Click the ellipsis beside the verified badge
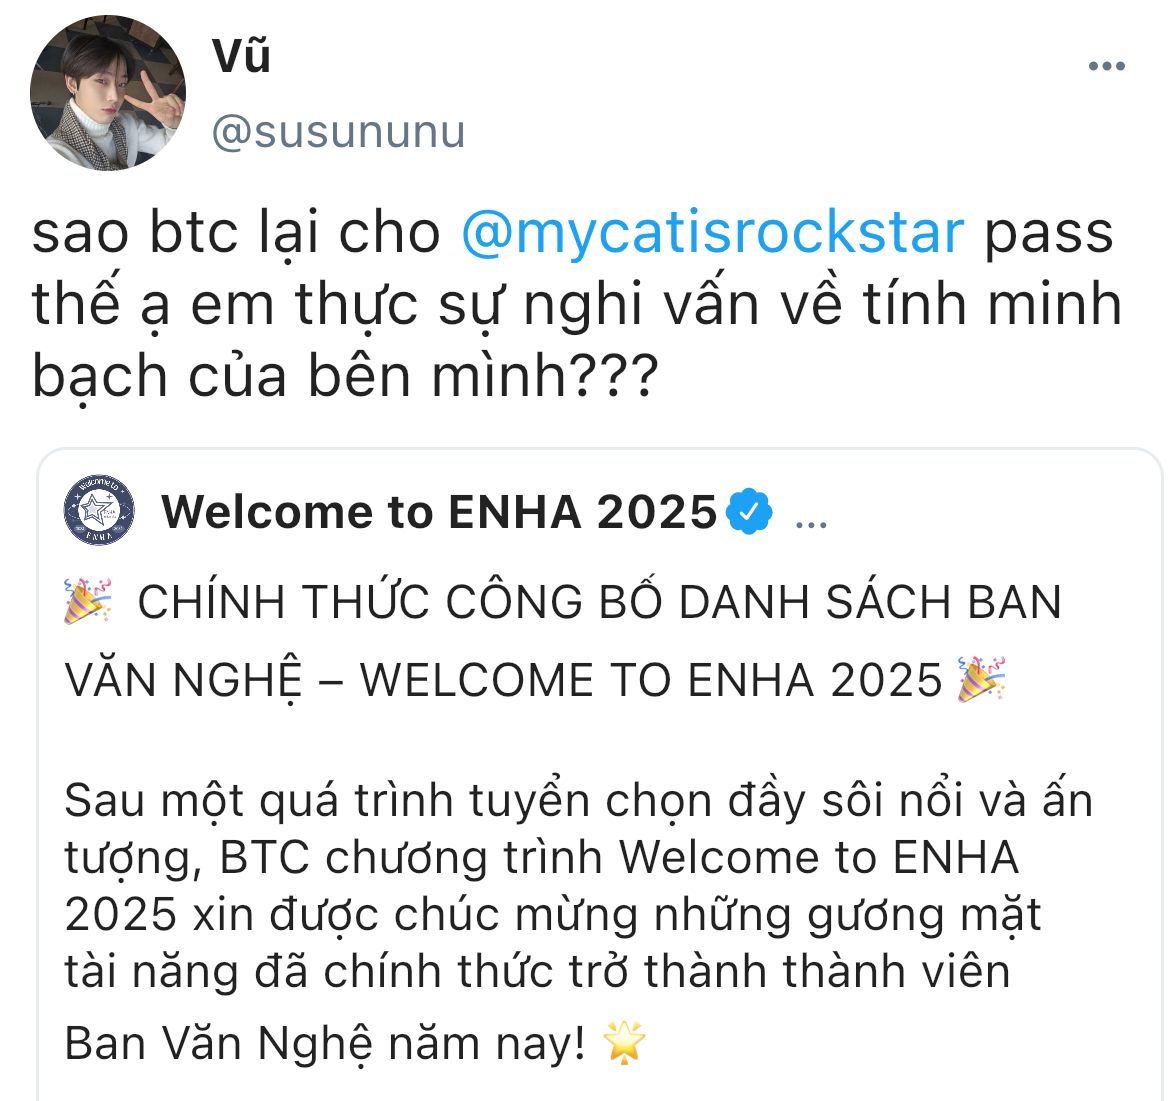 tap(811, 524)
